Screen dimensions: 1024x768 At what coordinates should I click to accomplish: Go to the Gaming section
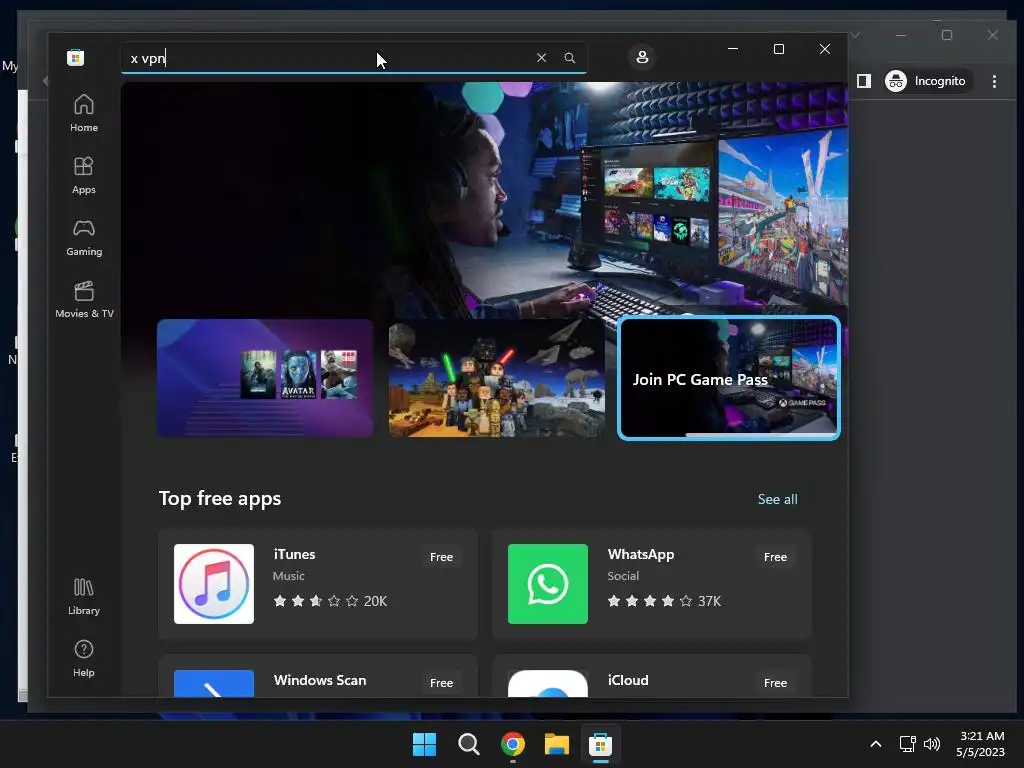click(x=84, y=238)
